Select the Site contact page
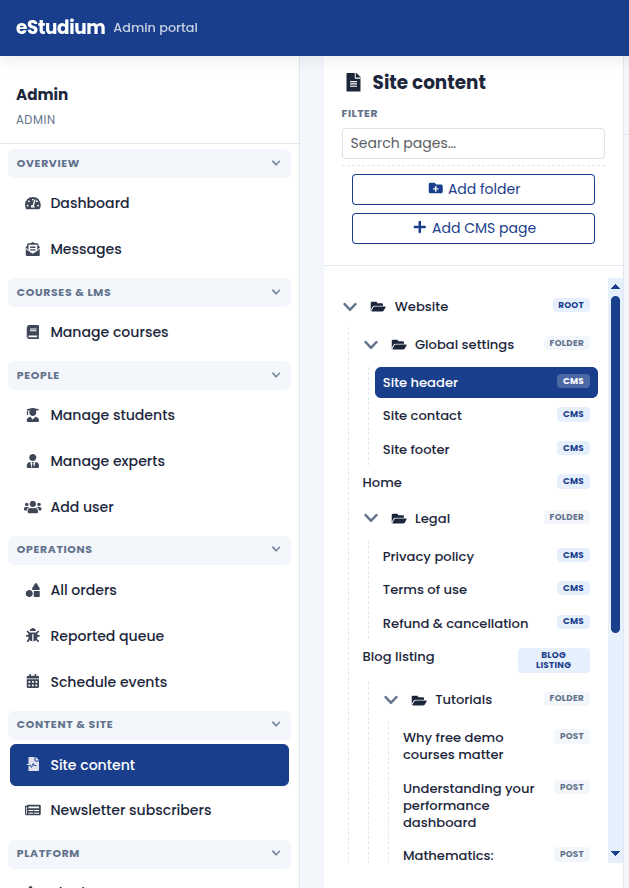The width and height of the screenshot is (629, 888). (486, 415)
